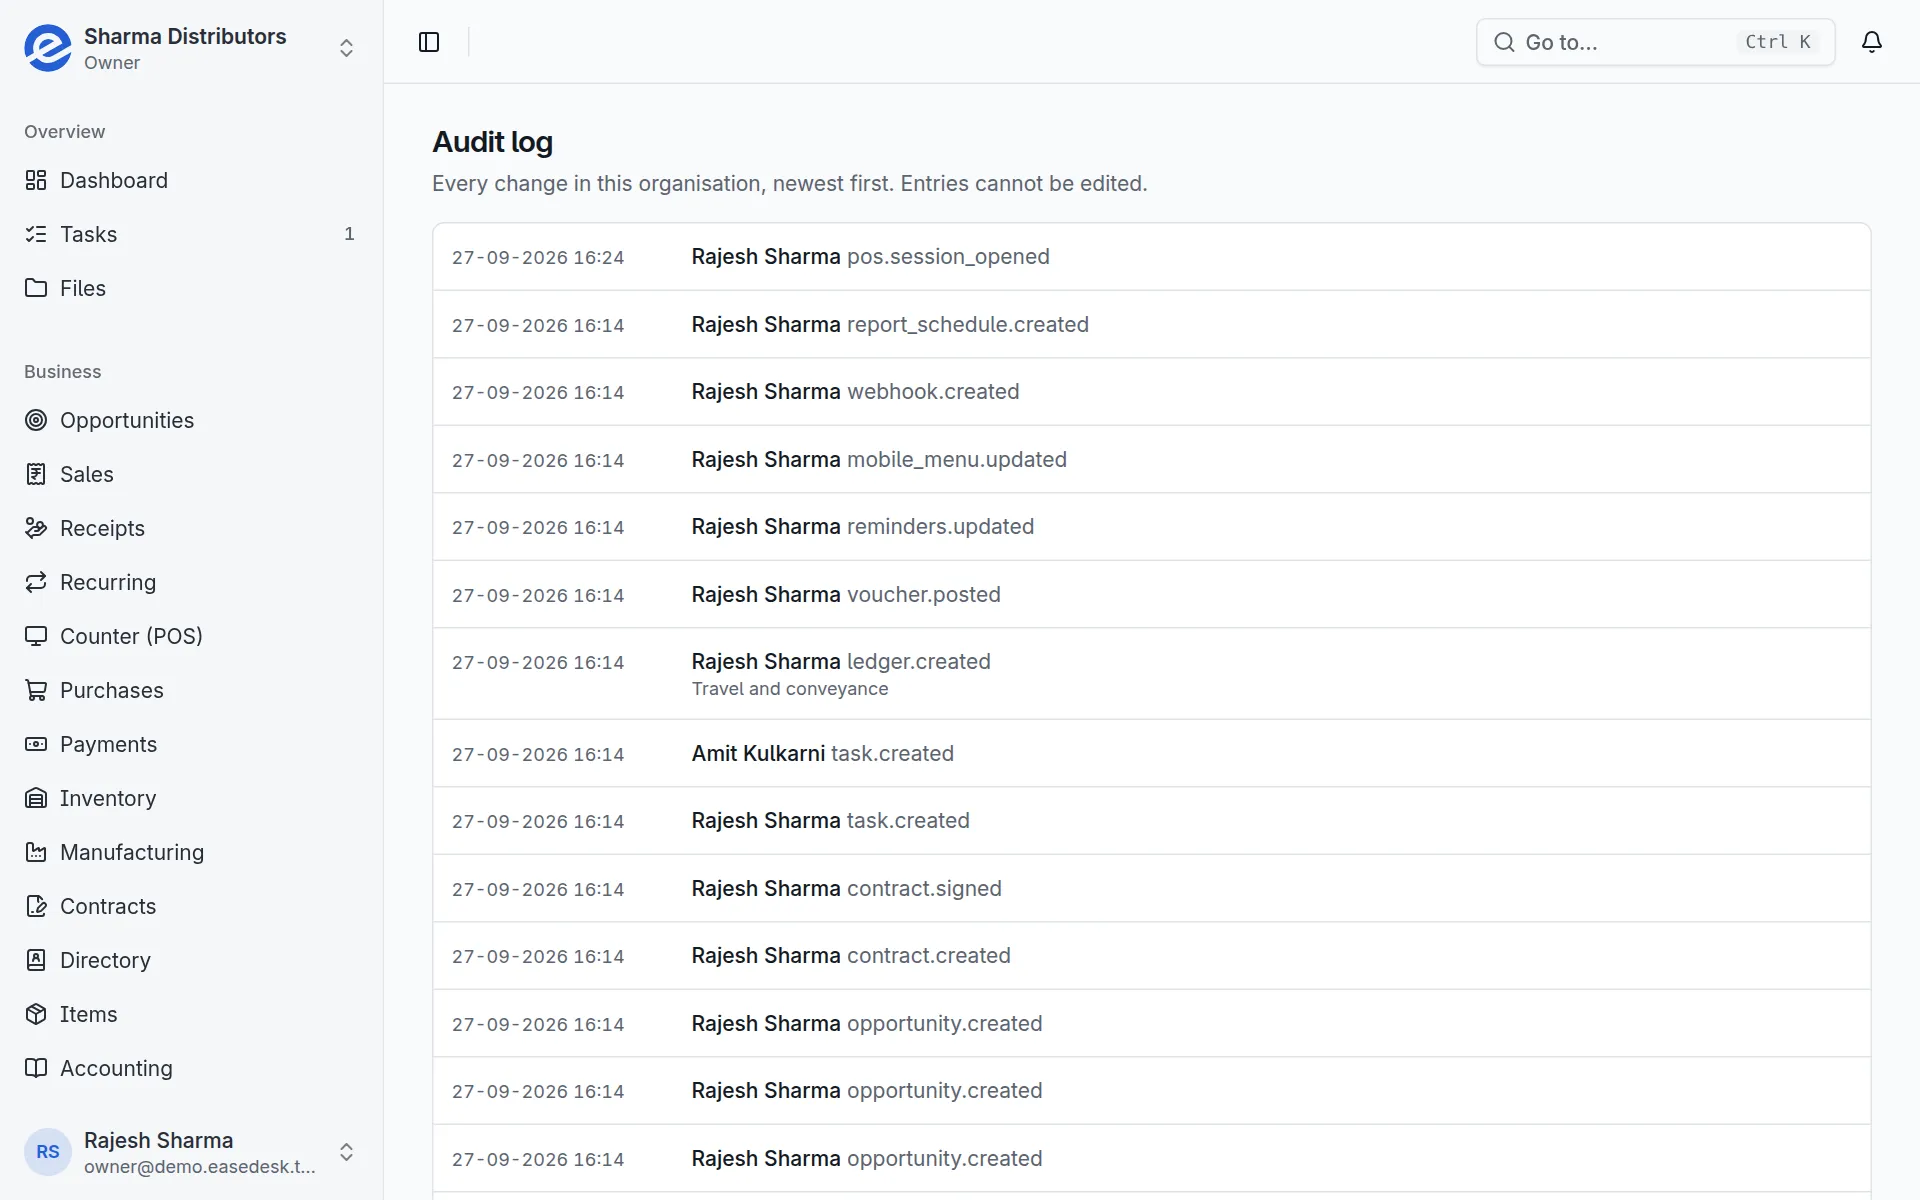The height and width of the screenshot is (1200, 1920).
Task: Select the voucher.posted log entry
Action: pyautogui.click(x=1151, y=595)
